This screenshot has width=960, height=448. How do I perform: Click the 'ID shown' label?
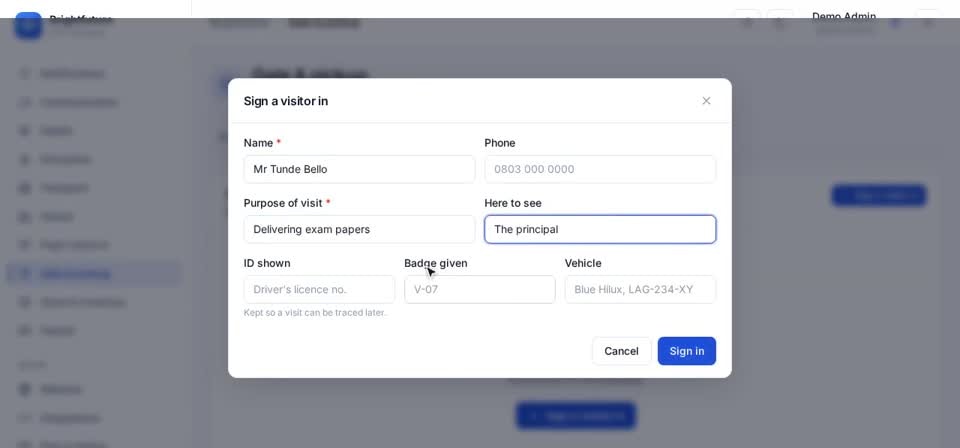[x=267, y=263]
